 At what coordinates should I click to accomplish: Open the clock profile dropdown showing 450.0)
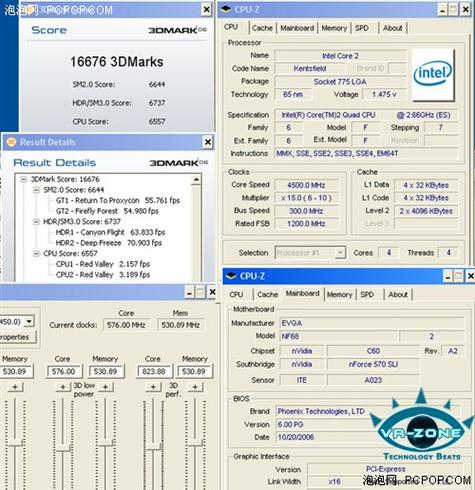pyautogui.click(x=29, y=321)
